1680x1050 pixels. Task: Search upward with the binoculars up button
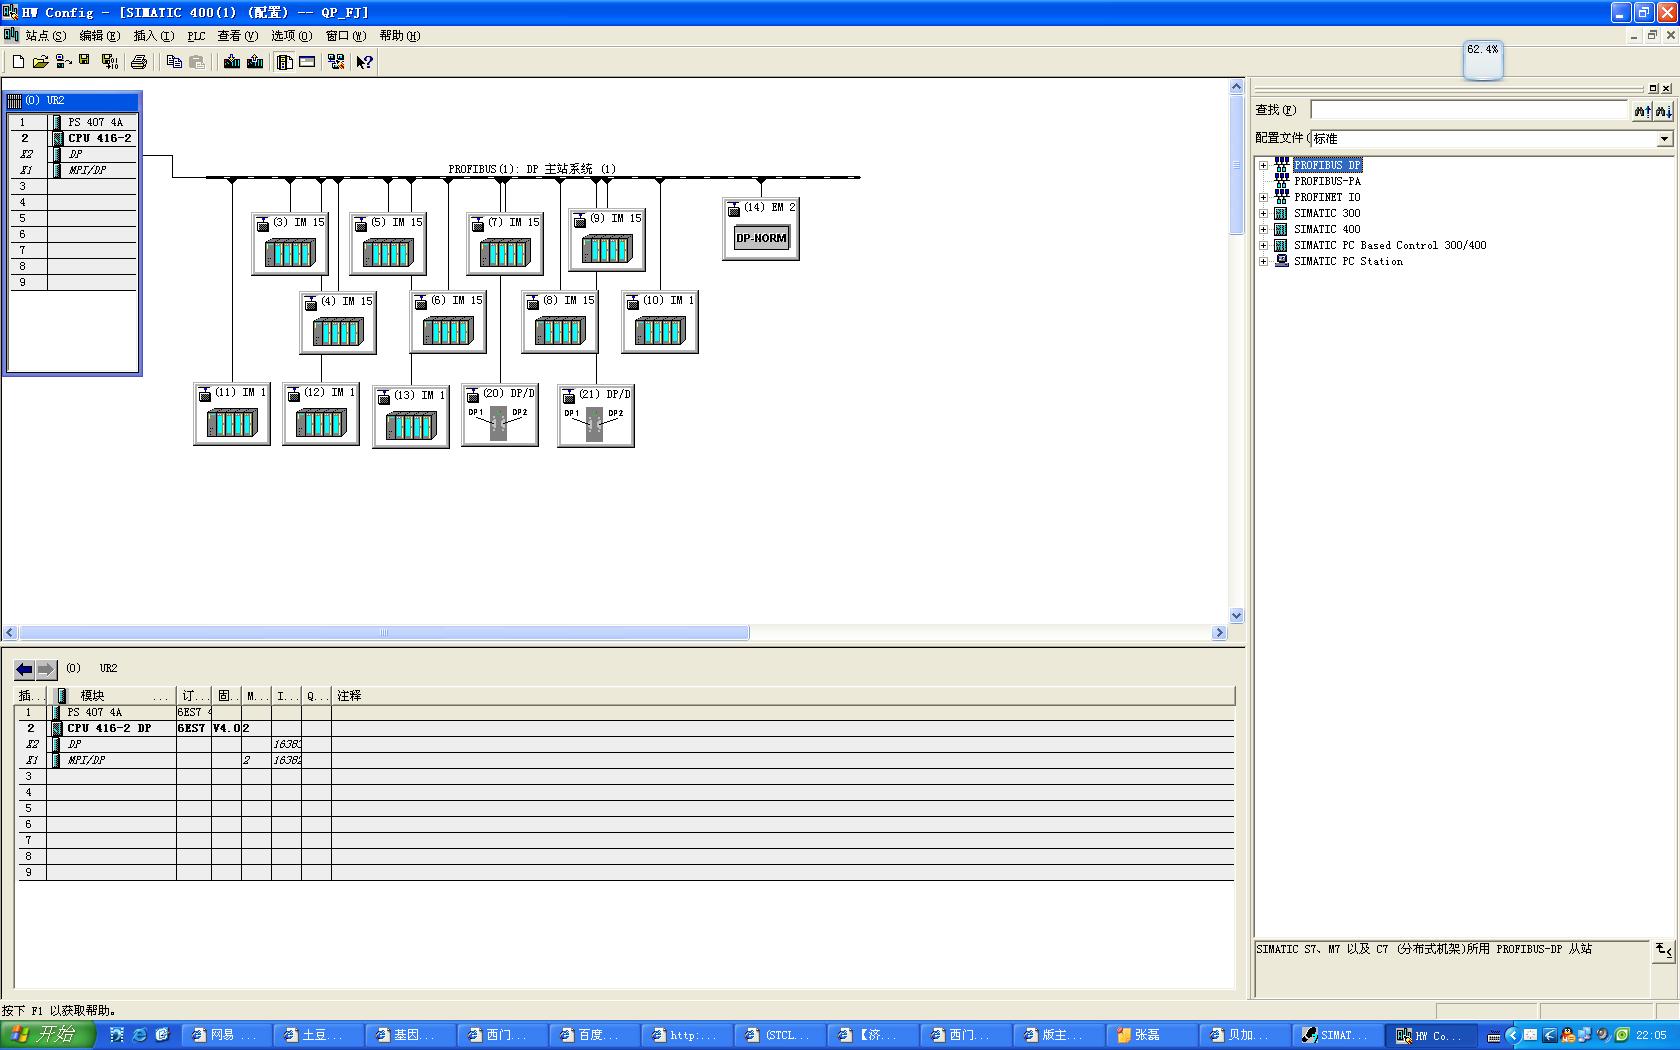(x=1642, y=111)
